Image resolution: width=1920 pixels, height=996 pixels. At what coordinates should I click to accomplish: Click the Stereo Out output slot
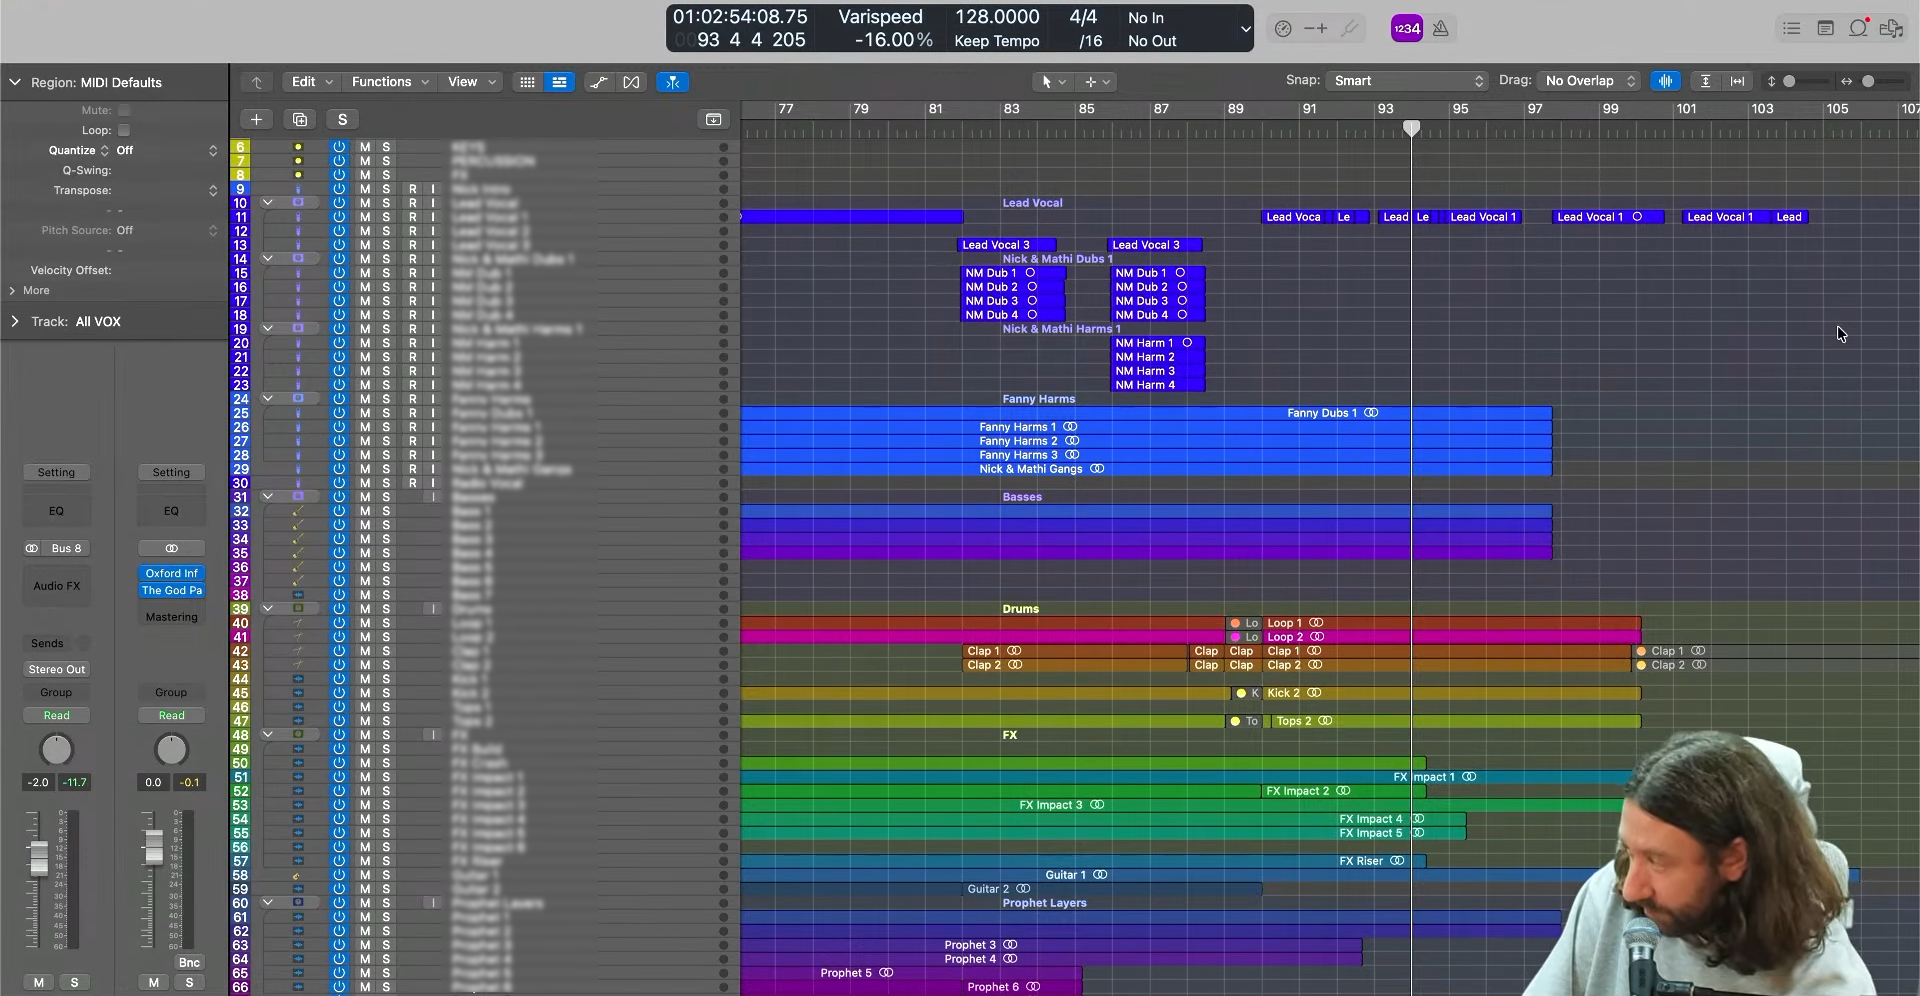(x=57, y=669)
